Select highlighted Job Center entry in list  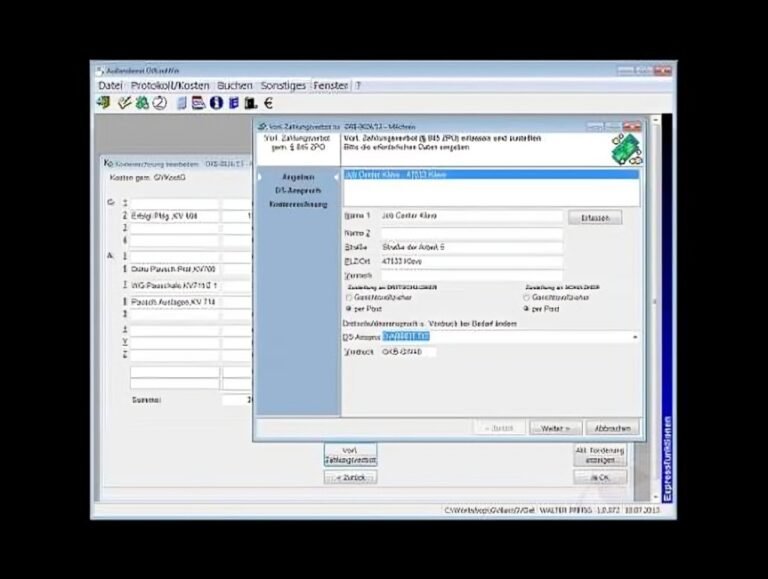tap(491, 174)
